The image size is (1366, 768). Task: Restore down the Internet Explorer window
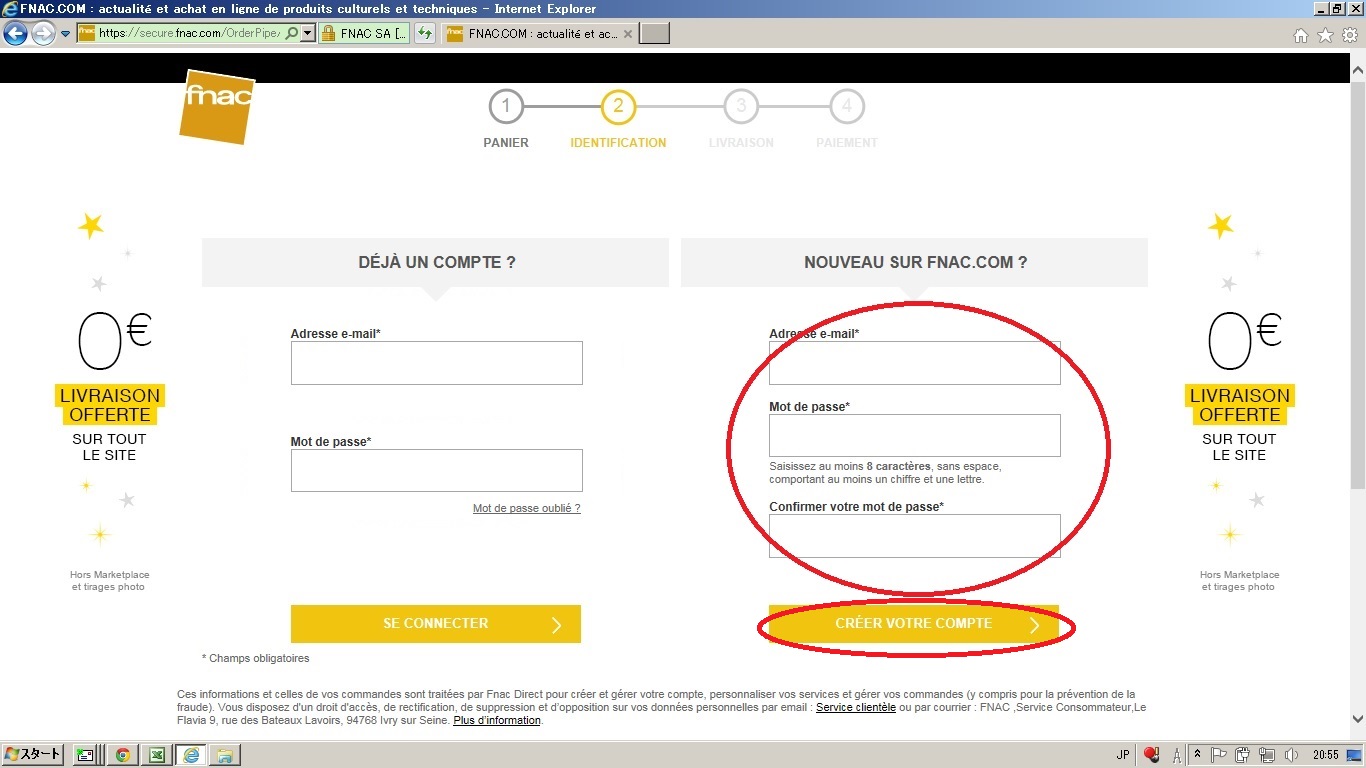point(1338,8)
